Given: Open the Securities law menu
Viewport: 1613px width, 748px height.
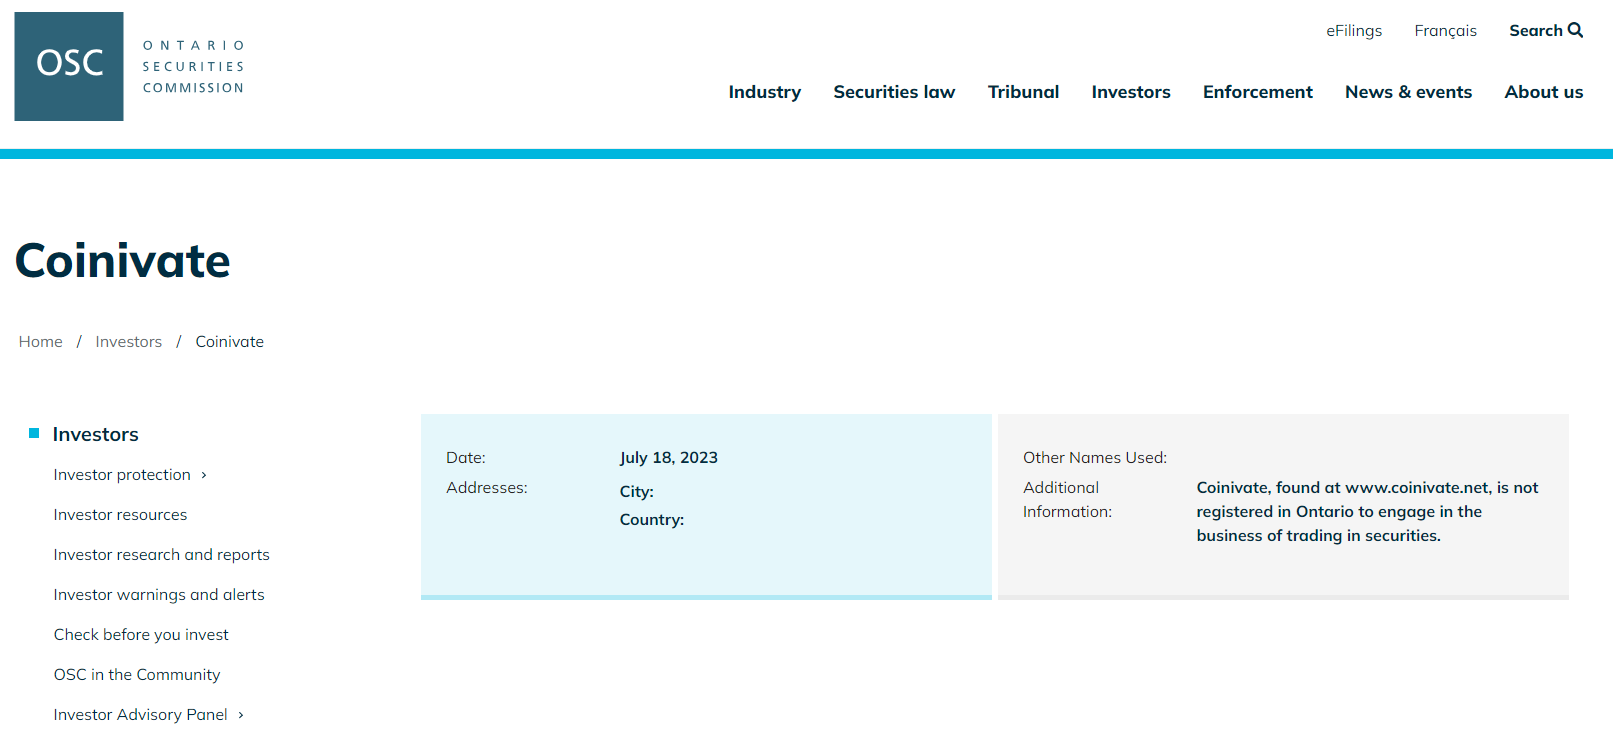Looking at the screenshot, I should pyautogui.click(x=894, y=92).
